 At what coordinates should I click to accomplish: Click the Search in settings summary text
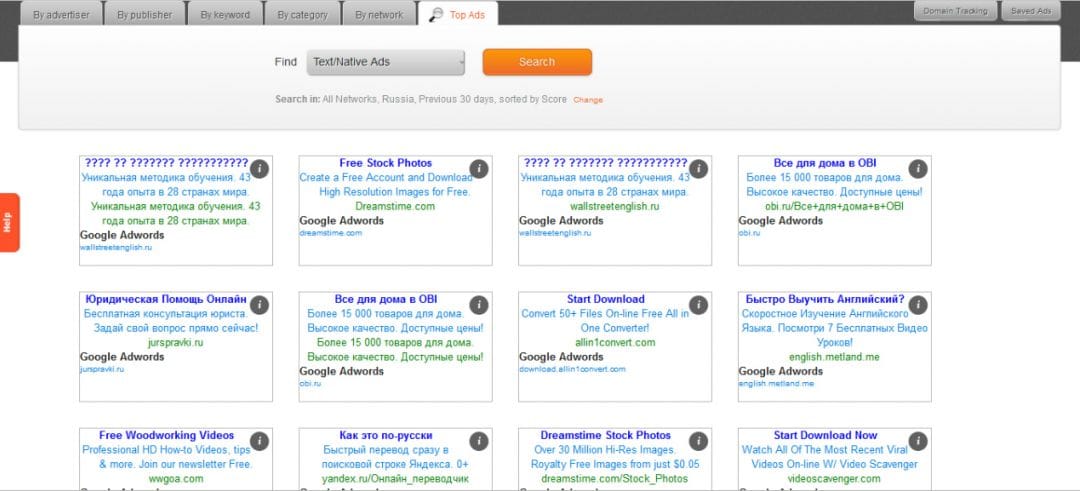tap(421, 100)
